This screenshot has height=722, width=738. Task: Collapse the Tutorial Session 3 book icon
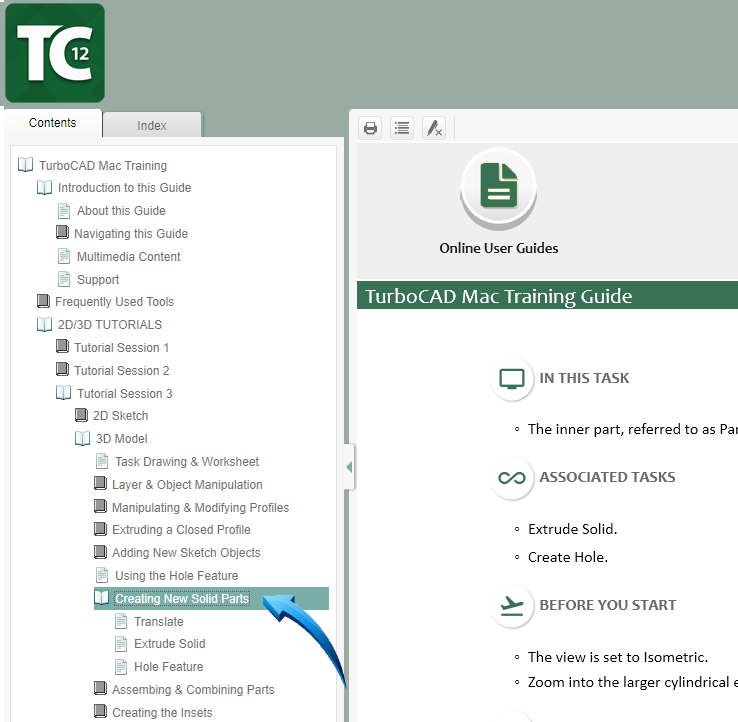point(64,393)
